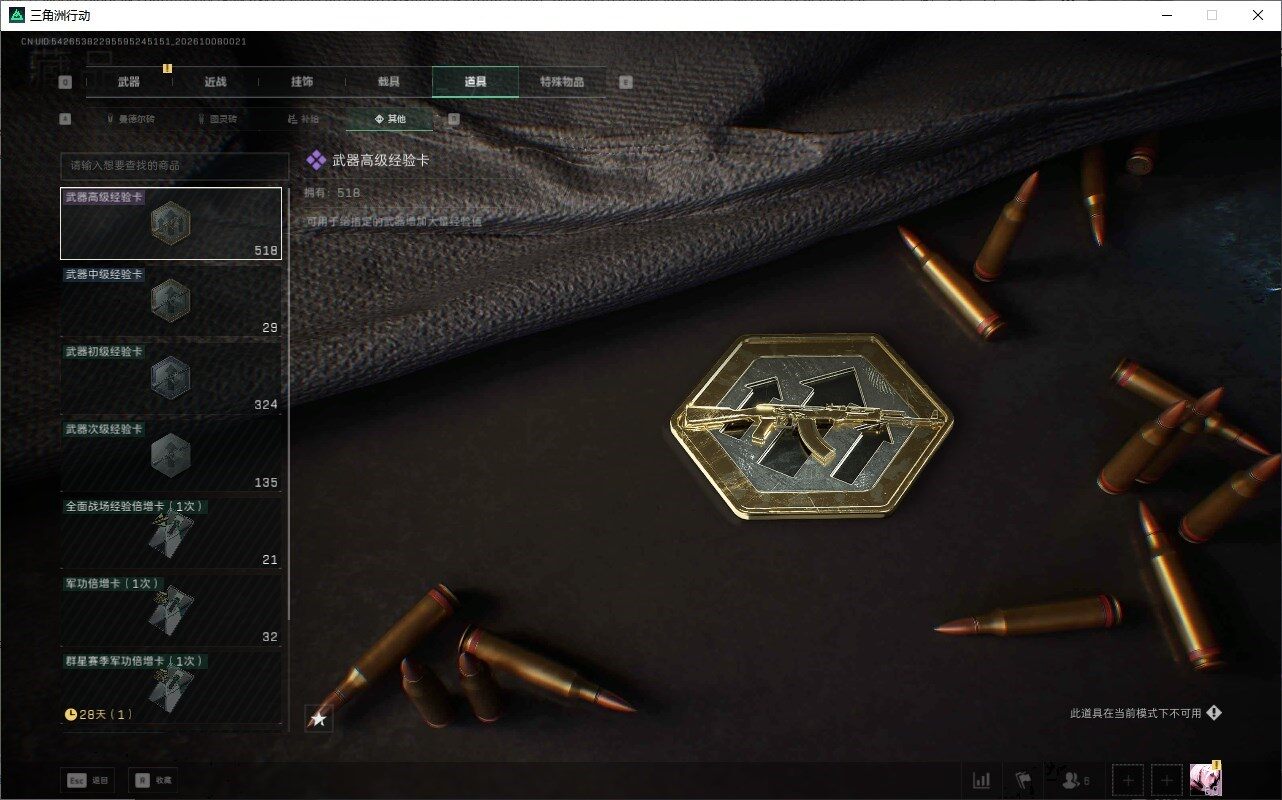The width and height of the screenshot is (1282, 800).
Task: Open the 载具 tab
Action: point(389,82)
